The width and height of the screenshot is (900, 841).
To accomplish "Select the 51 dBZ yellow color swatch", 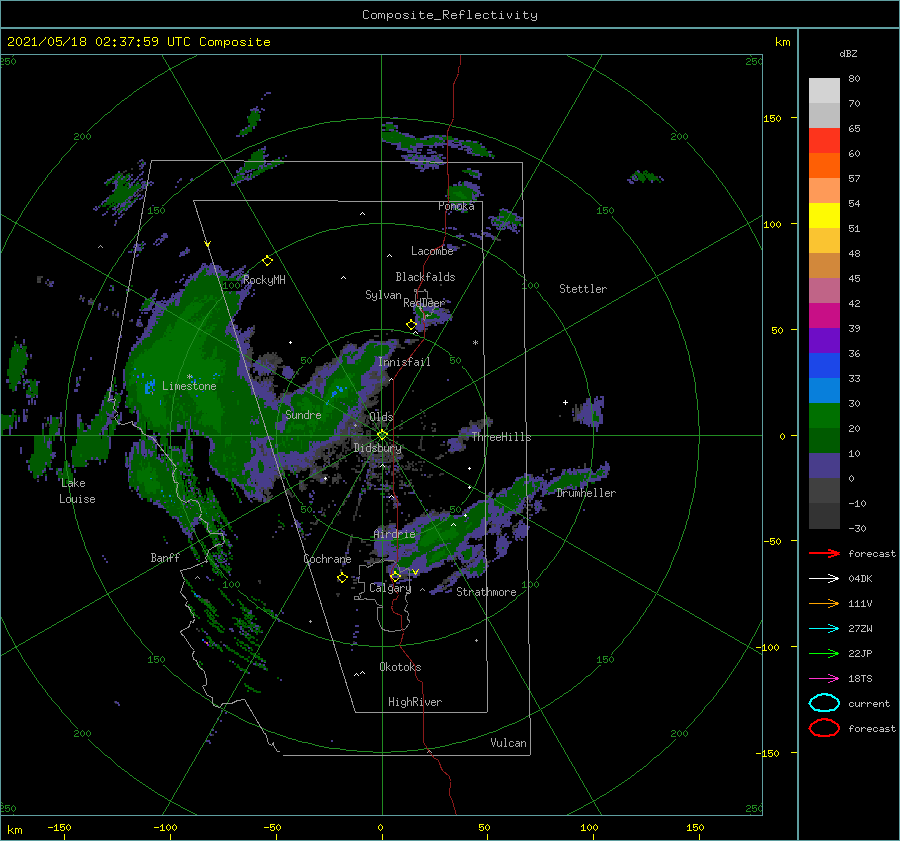I will pyautogui.click(x=824, y=215).
